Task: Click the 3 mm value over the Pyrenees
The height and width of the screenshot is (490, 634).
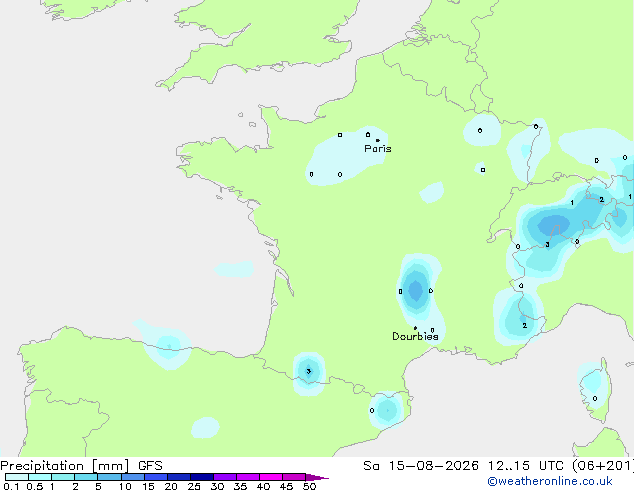Action: [309, 371]
